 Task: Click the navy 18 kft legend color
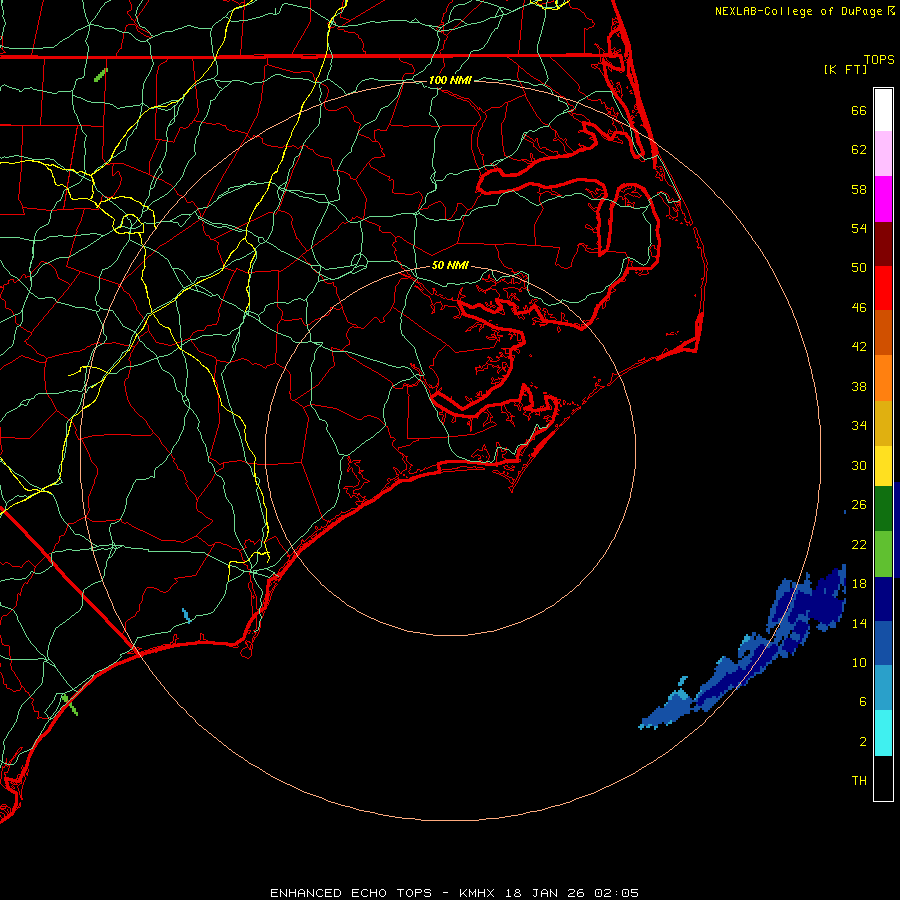click(883, 599)
